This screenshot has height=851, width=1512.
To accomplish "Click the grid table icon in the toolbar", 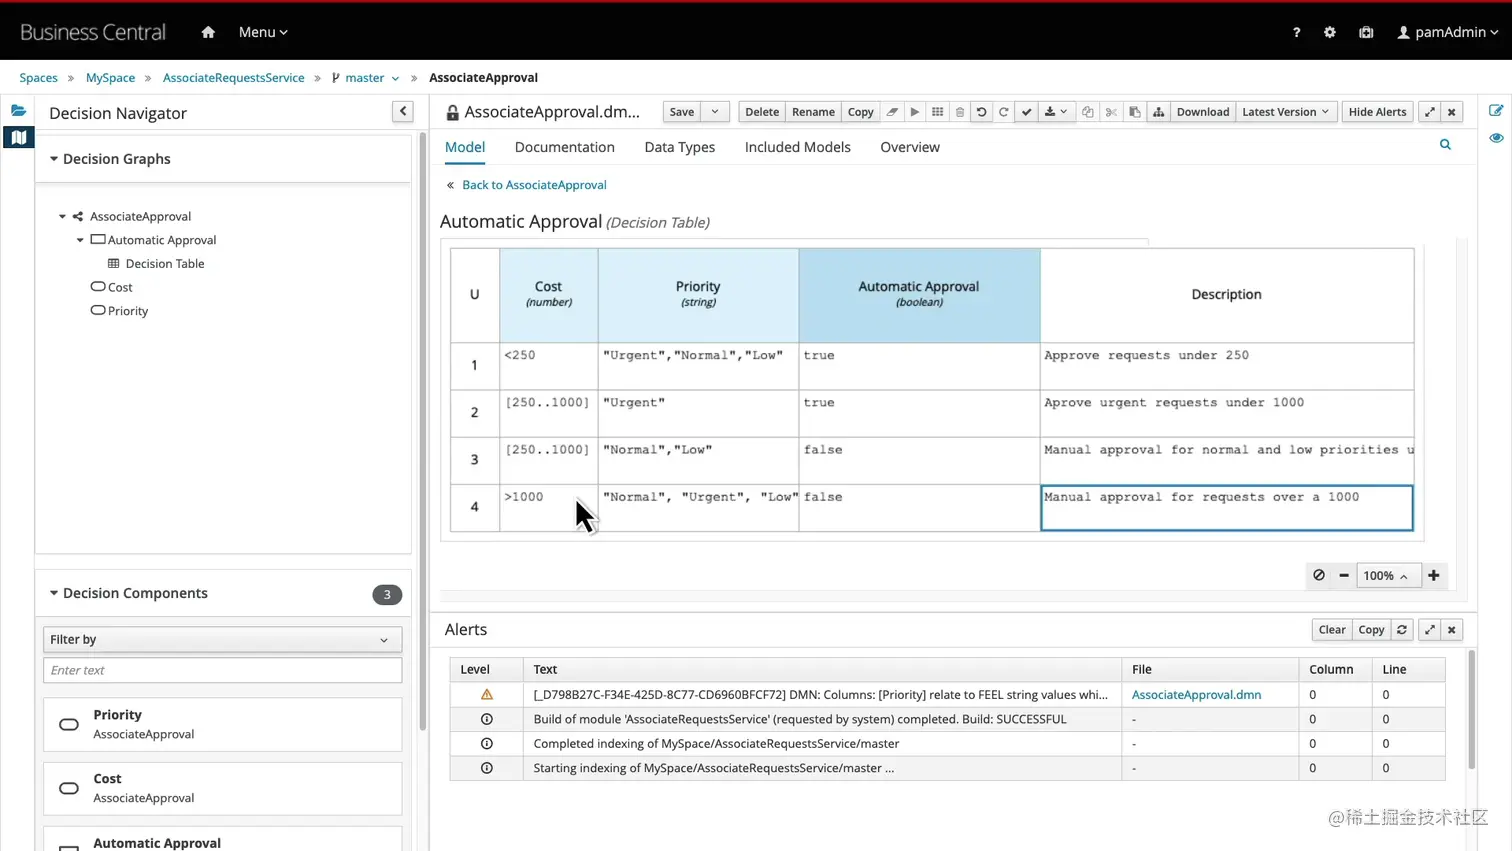I will [937, 112].
